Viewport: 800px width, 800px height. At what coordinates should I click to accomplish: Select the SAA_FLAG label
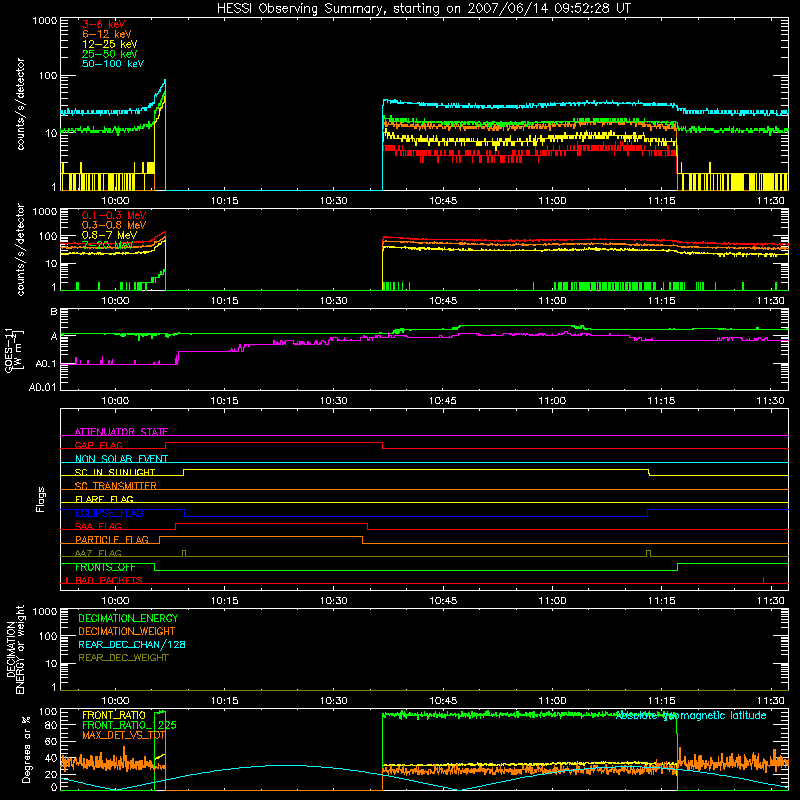click(98, 526)
